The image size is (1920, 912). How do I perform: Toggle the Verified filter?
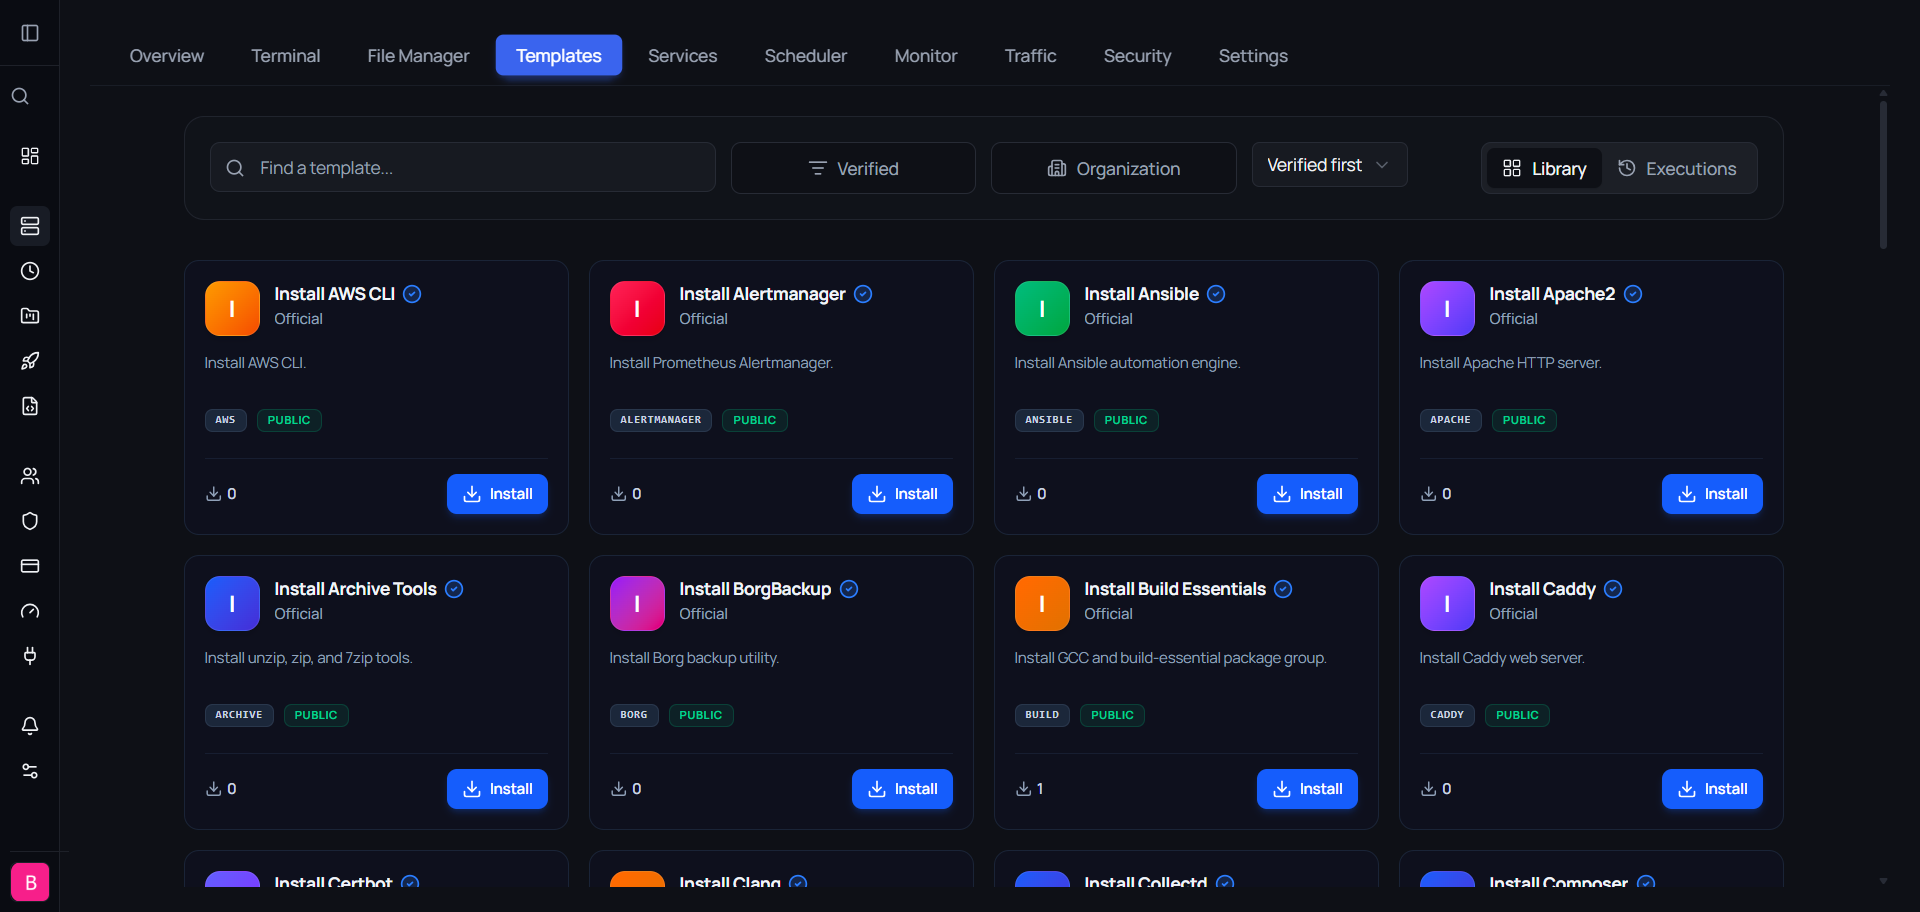[x=853, y=168]
